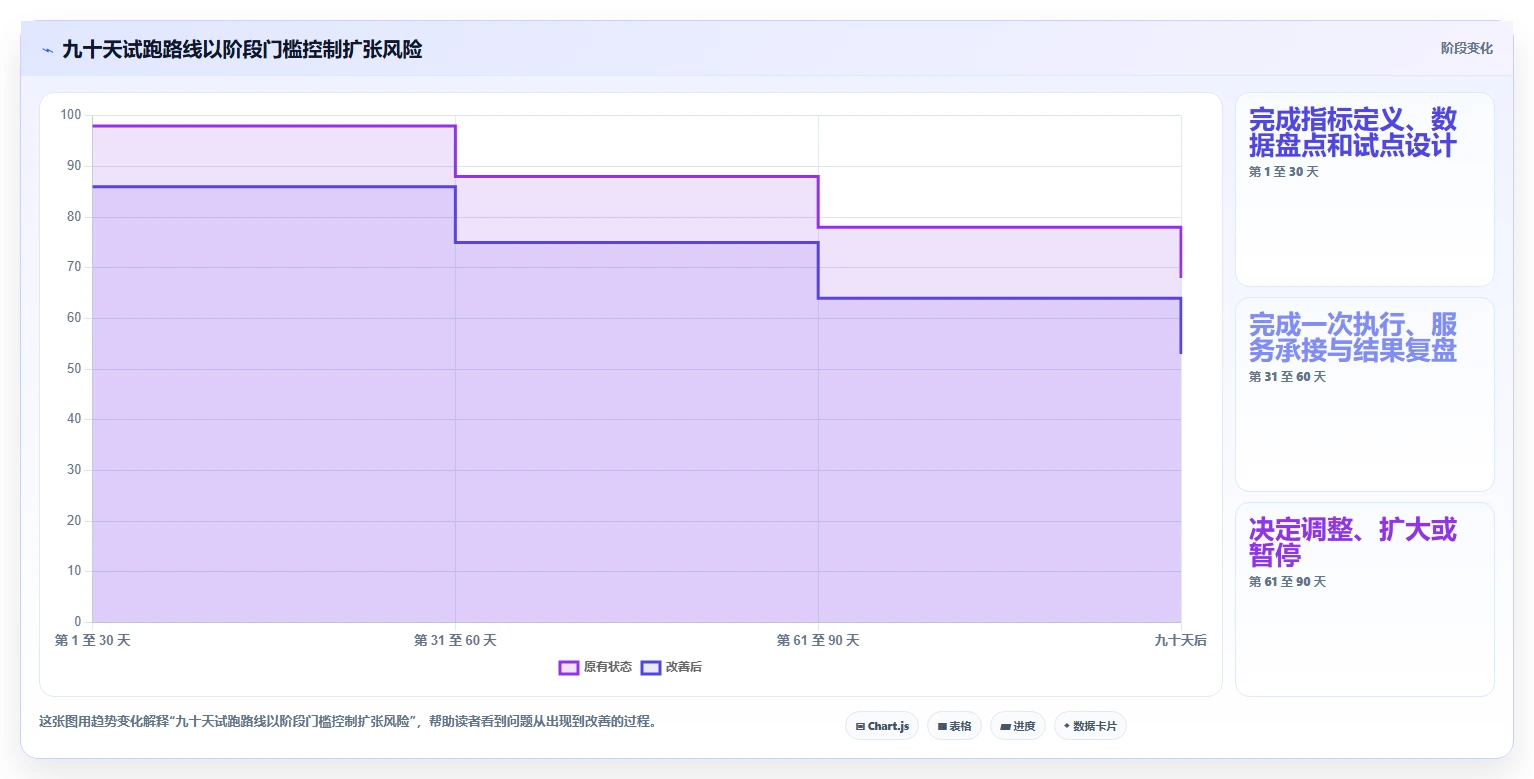
Task: Open the card 完成指标定义、数据盘点和试点设计
Action: 1364,190
